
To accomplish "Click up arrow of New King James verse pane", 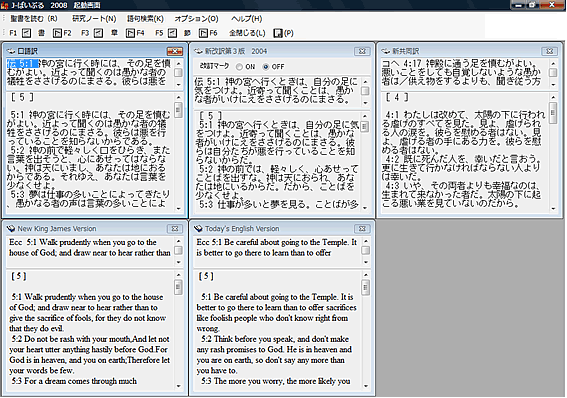I will [179, 241].
